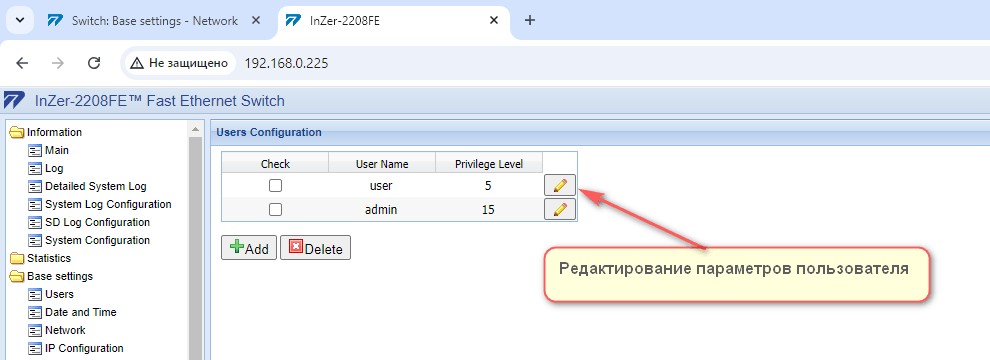Click the 'Не защищено' security indicator
The image size is (990, 360).
point(179,63)
